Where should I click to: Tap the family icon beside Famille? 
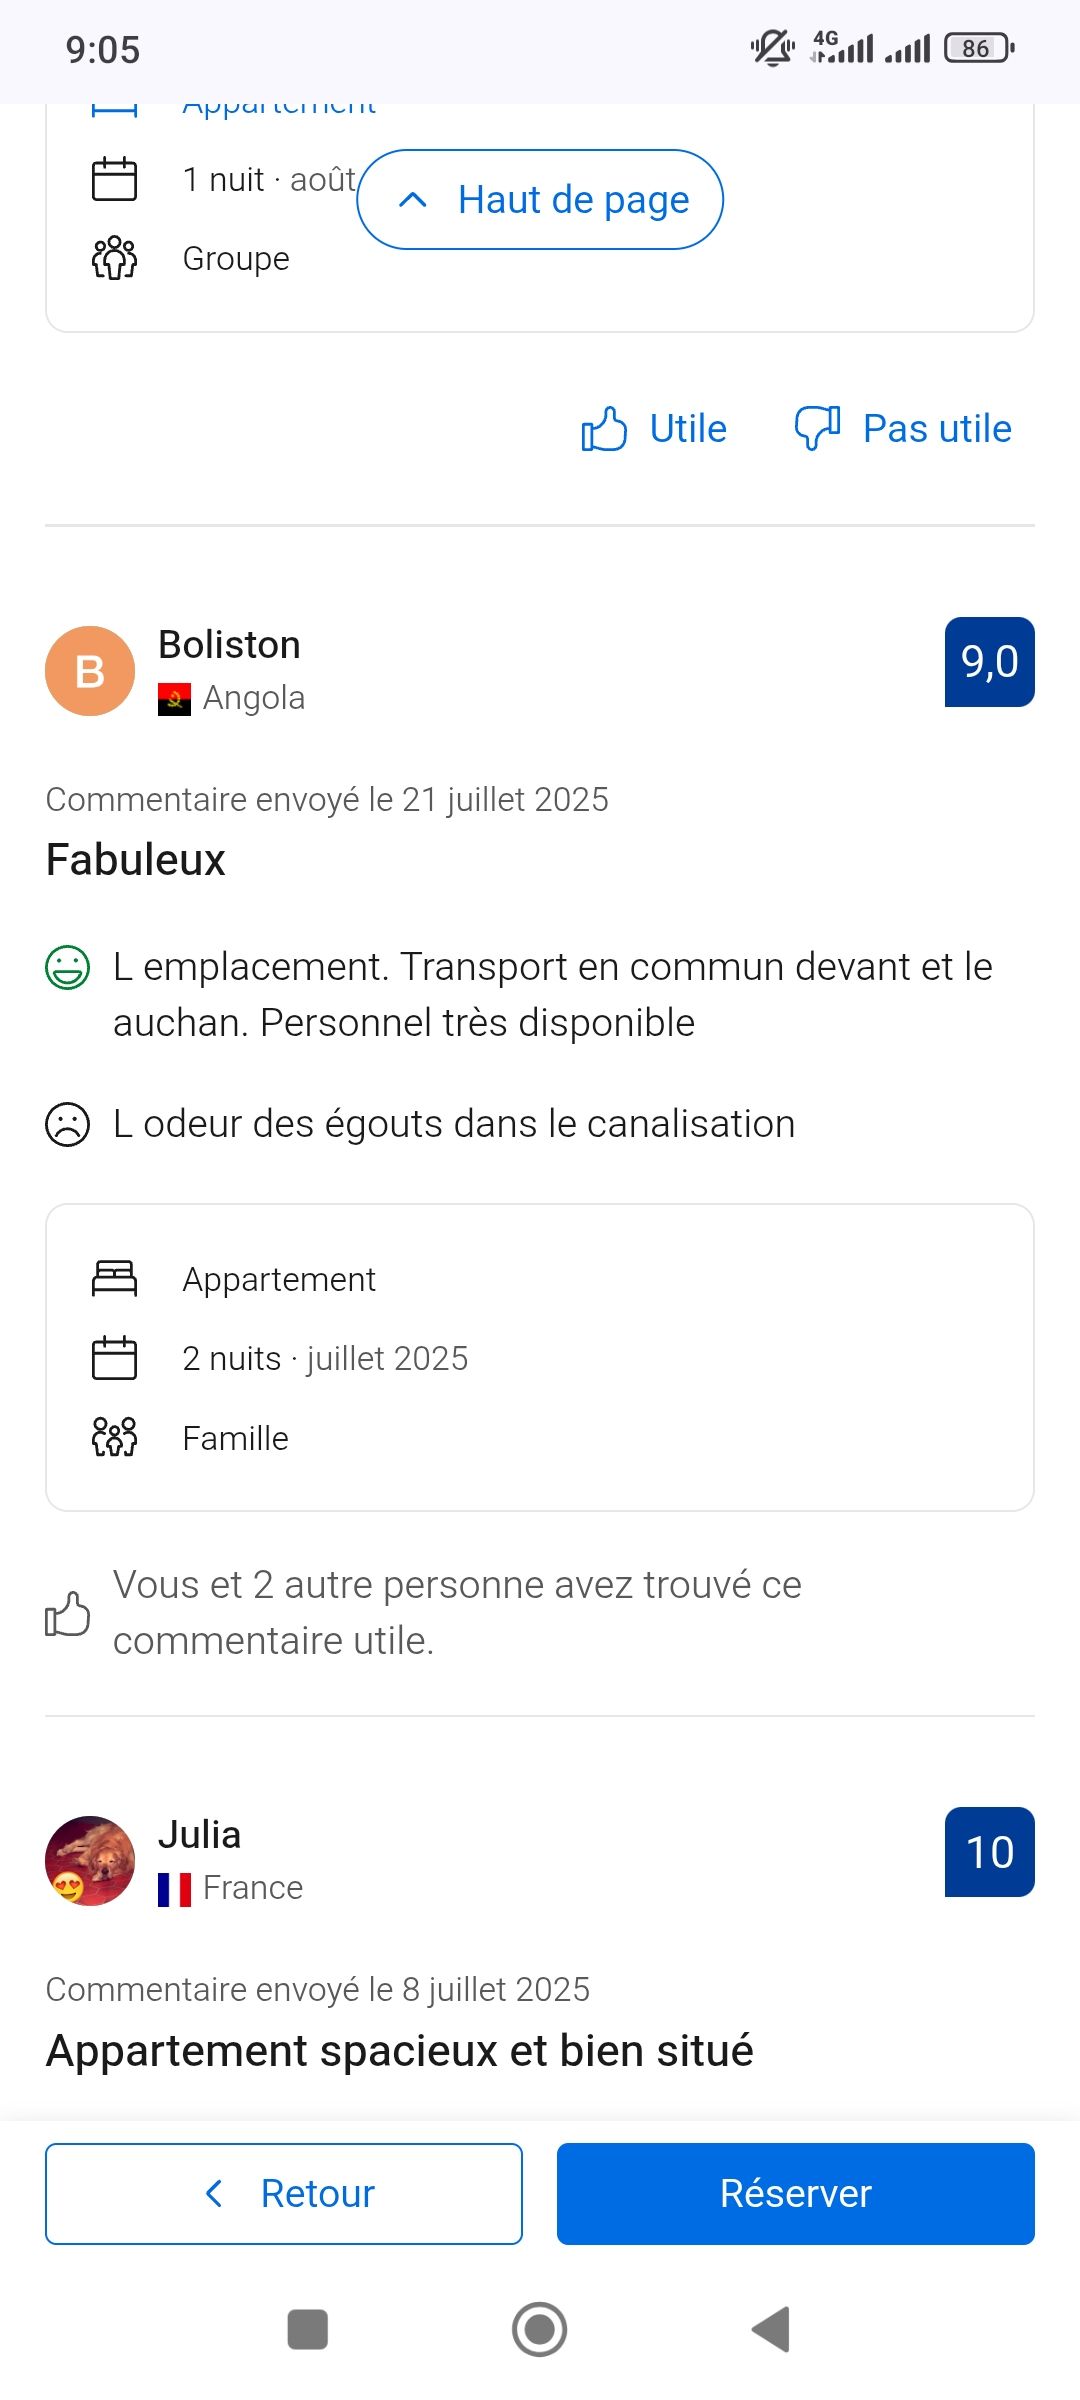[114, 1437]
